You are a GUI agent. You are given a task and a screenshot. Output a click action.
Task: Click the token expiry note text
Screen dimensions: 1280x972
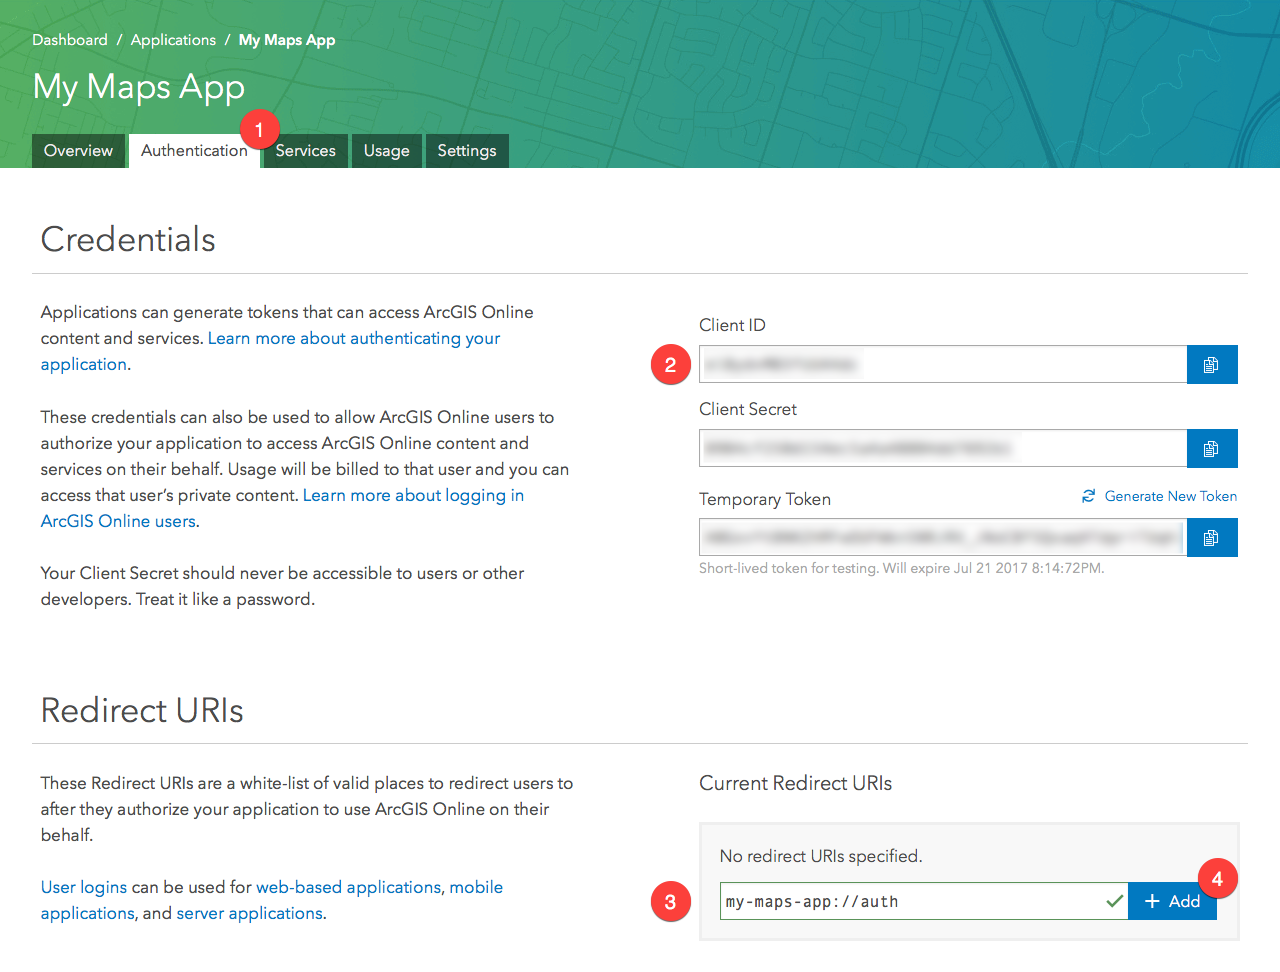(x=902, y=568)
